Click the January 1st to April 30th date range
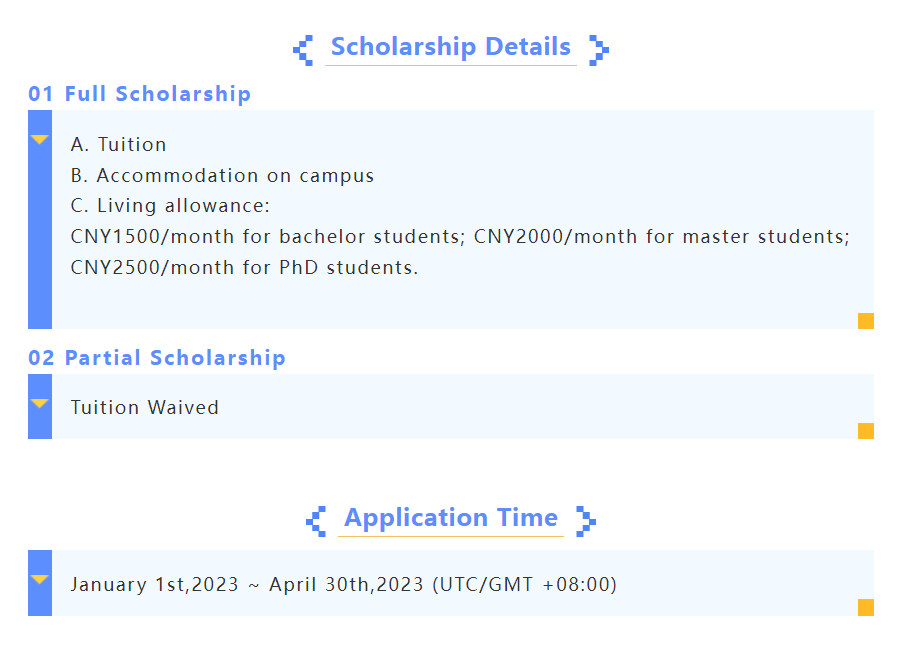The image size is (916, 651). [x=343, y=584]
